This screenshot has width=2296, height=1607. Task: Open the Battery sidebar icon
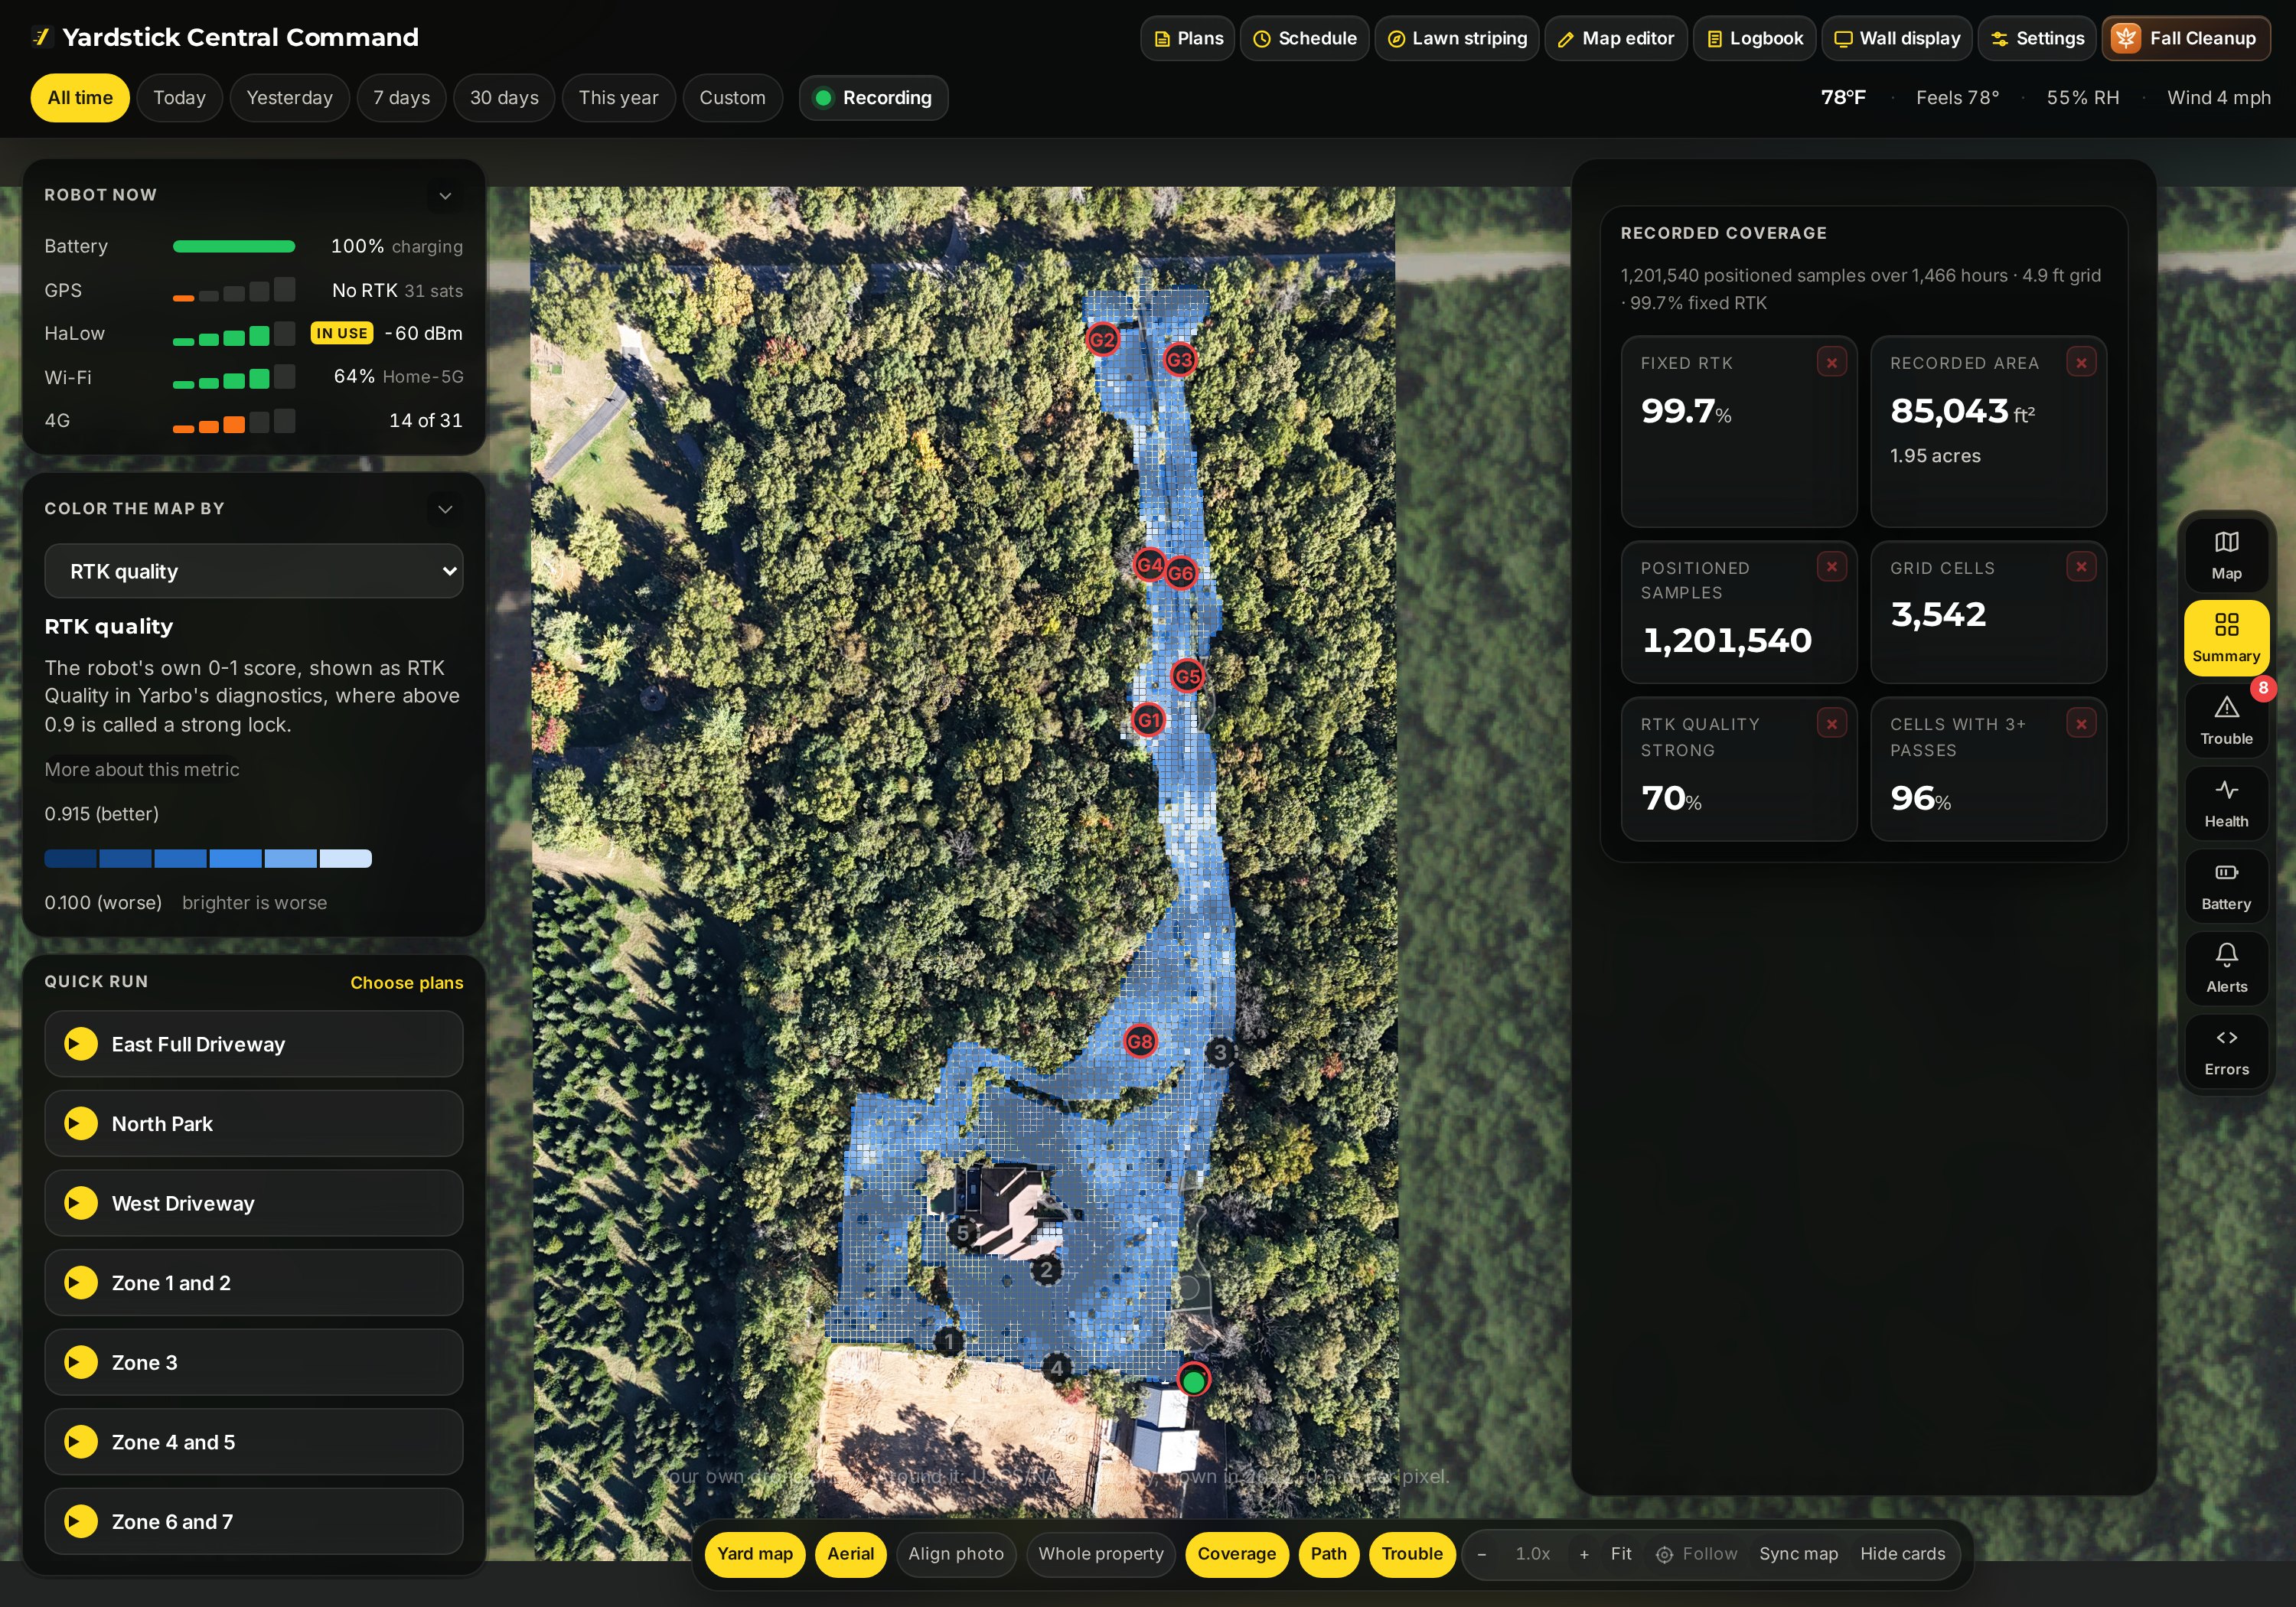pyautogui.click(x=2226, y=886)
